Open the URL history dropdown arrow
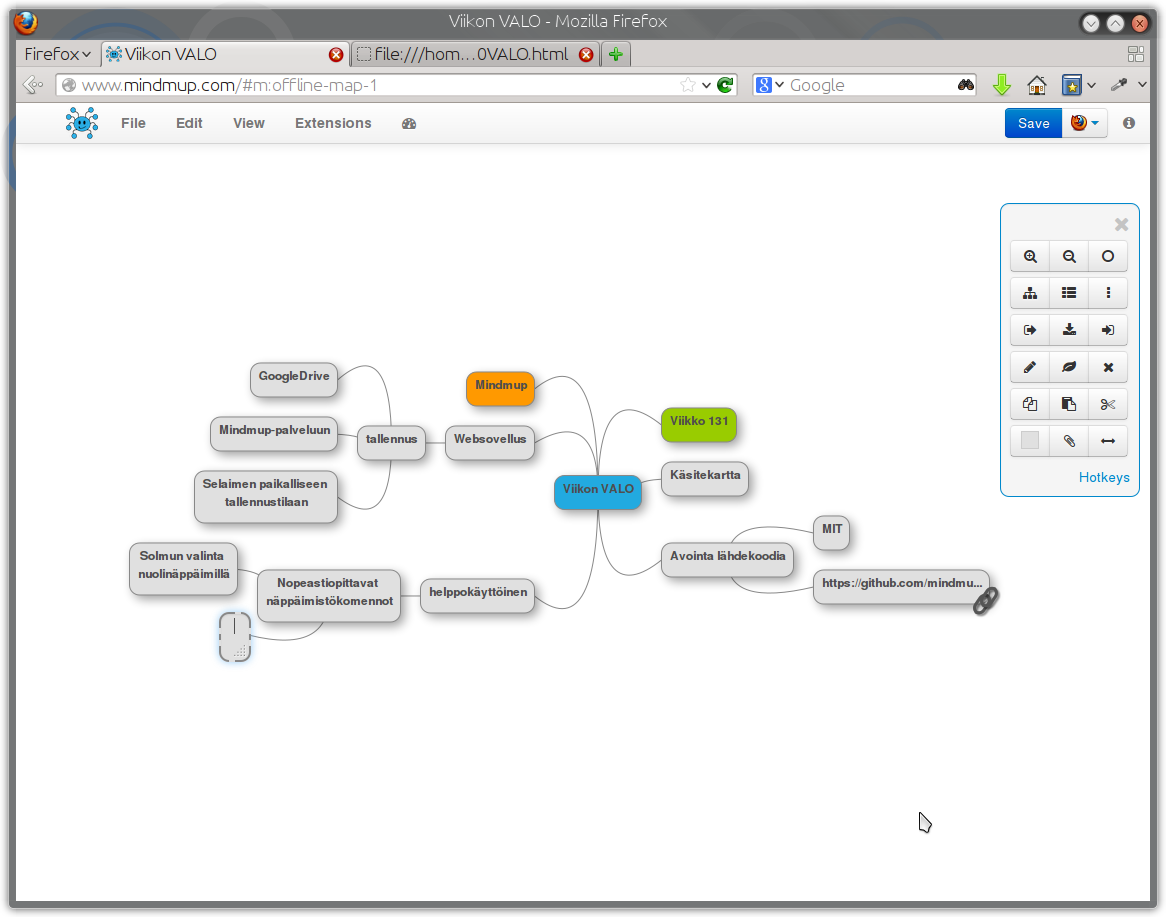This screenshot has width=1166, height=917. click(x=706, y=86)
